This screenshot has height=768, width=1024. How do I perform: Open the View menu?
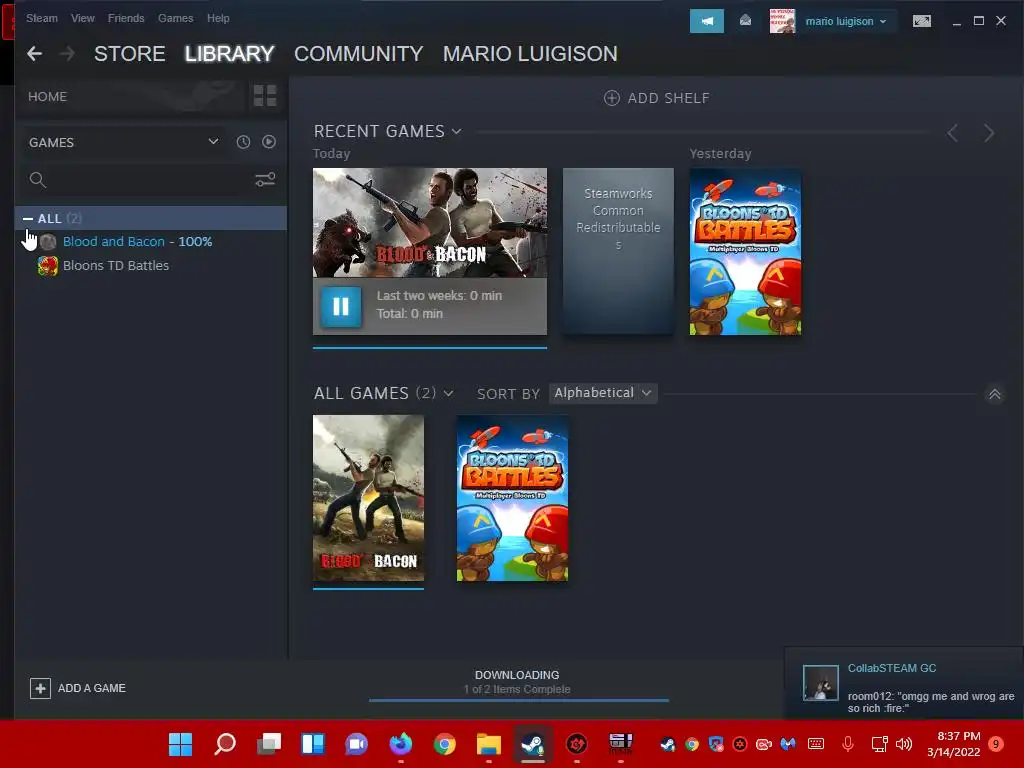(x=83, y=18)
